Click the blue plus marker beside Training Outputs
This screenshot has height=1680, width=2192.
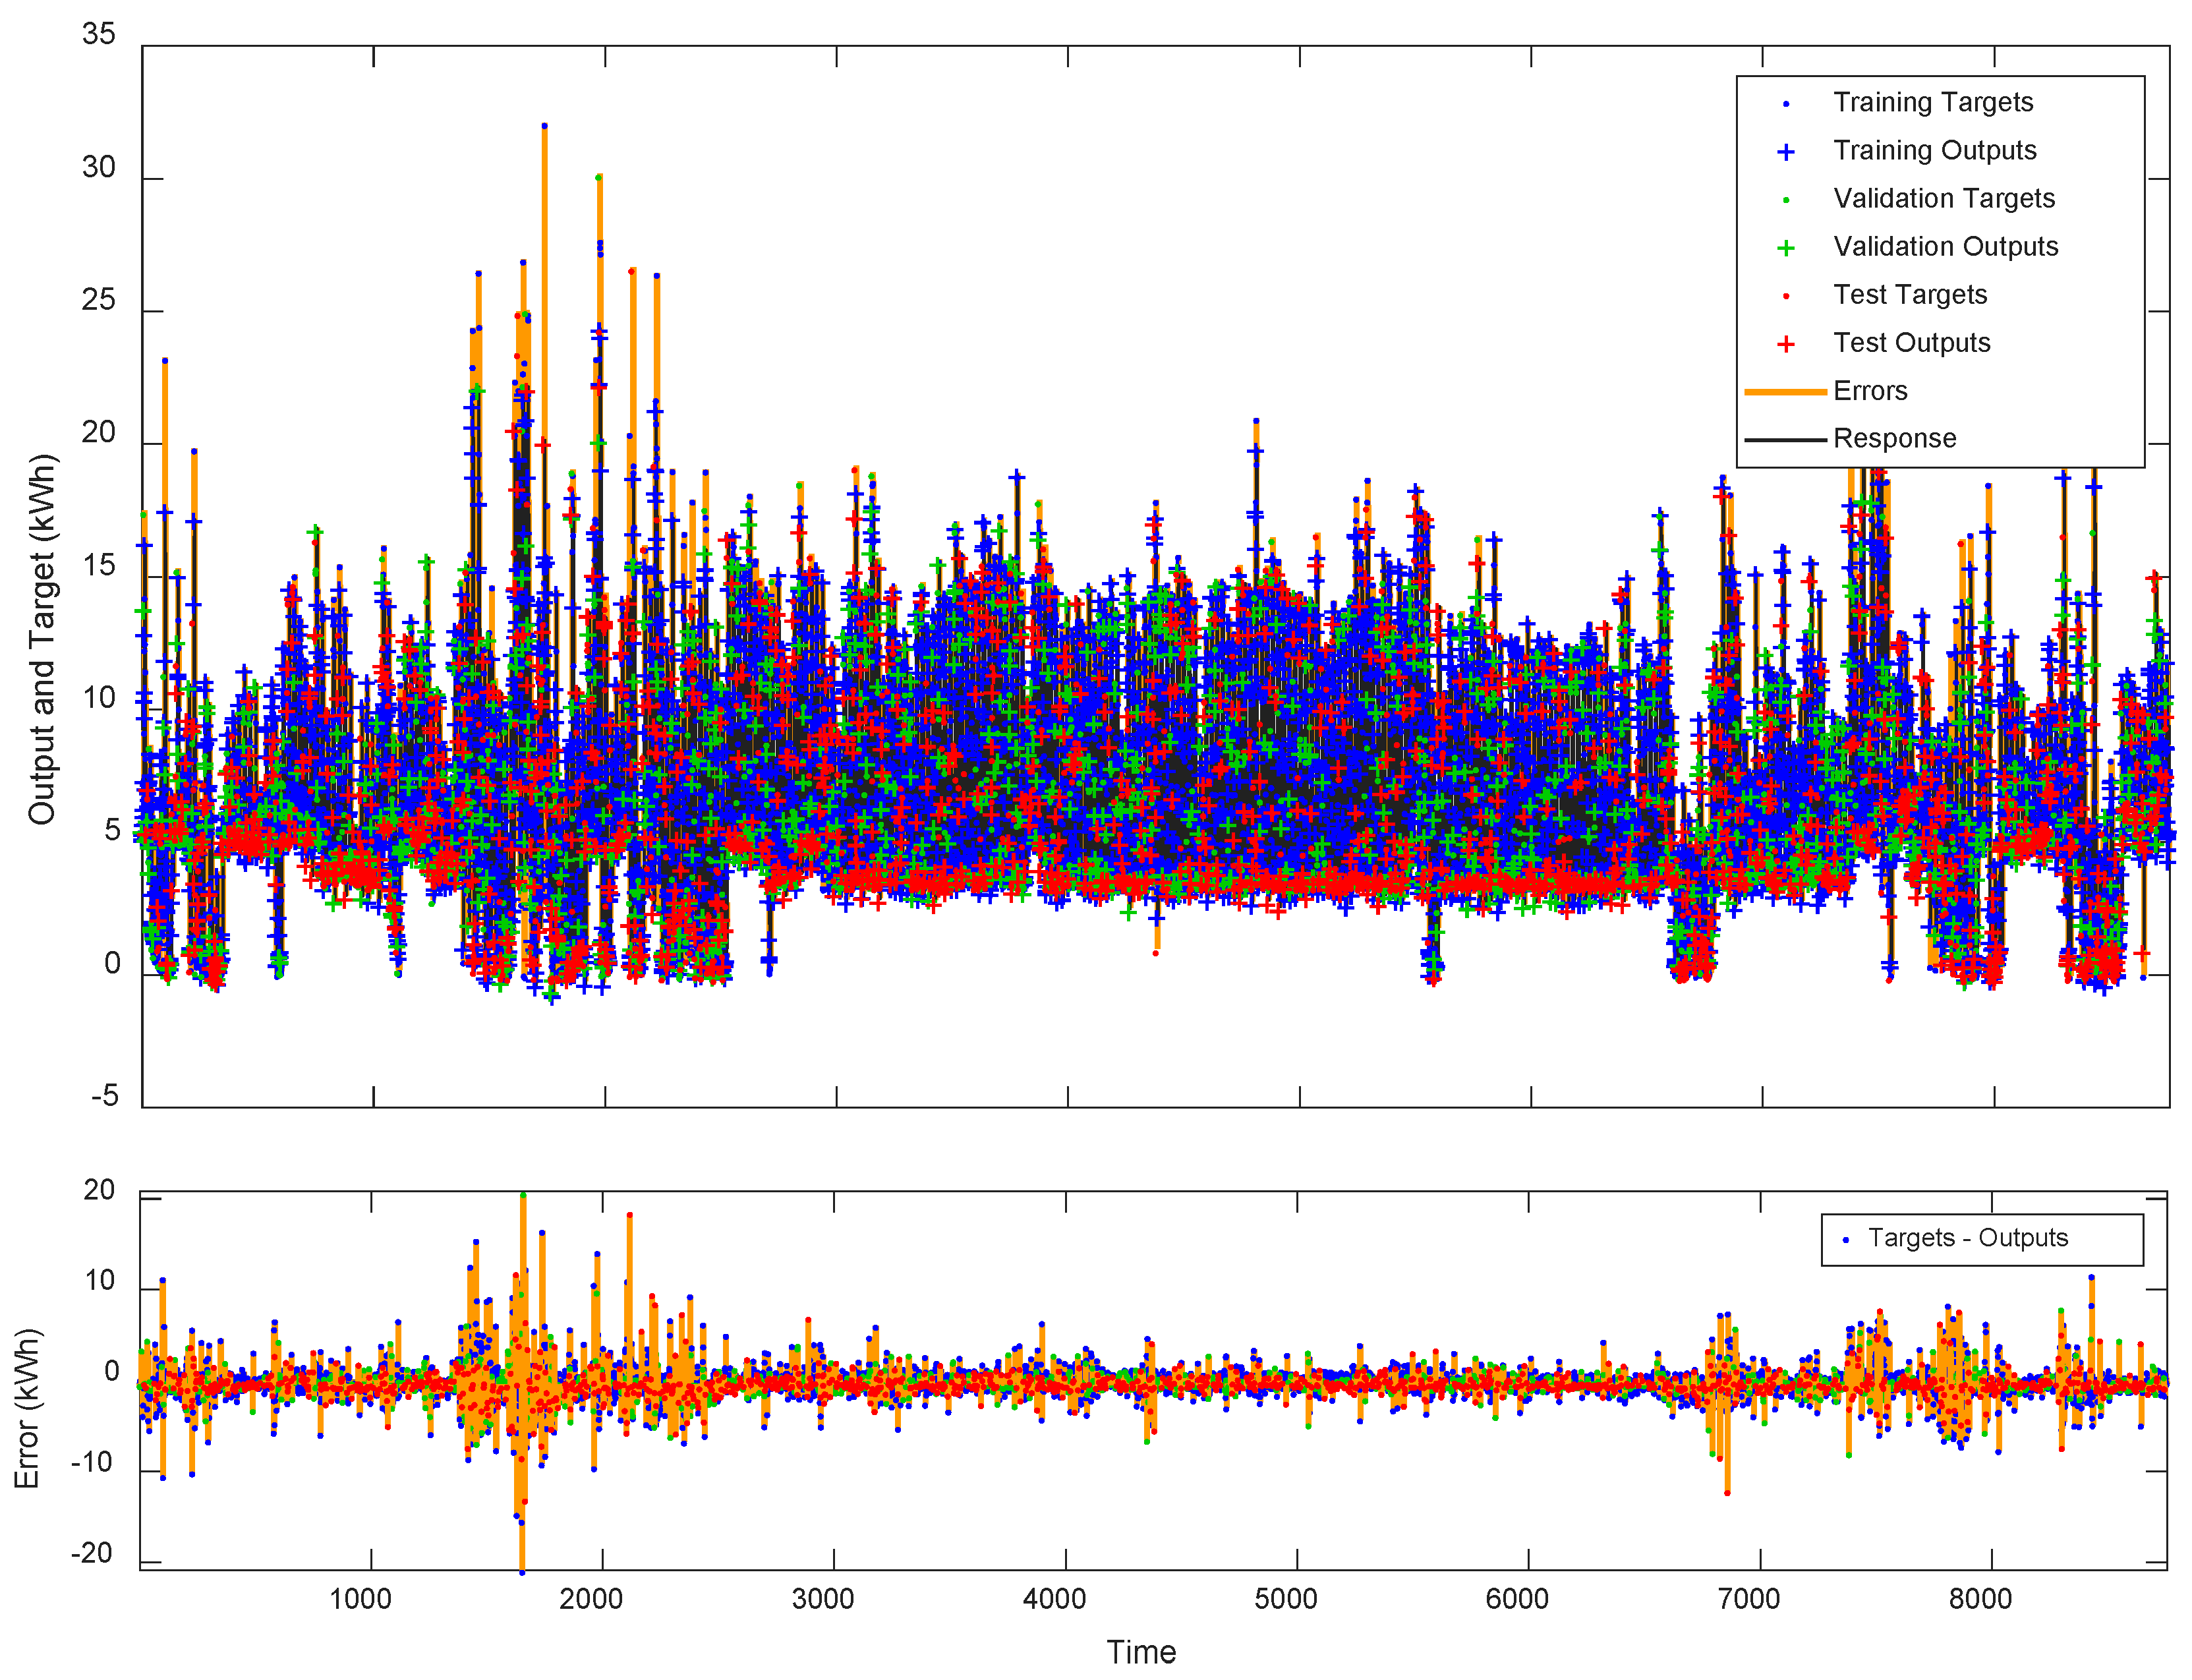(x=1786, y=151)
